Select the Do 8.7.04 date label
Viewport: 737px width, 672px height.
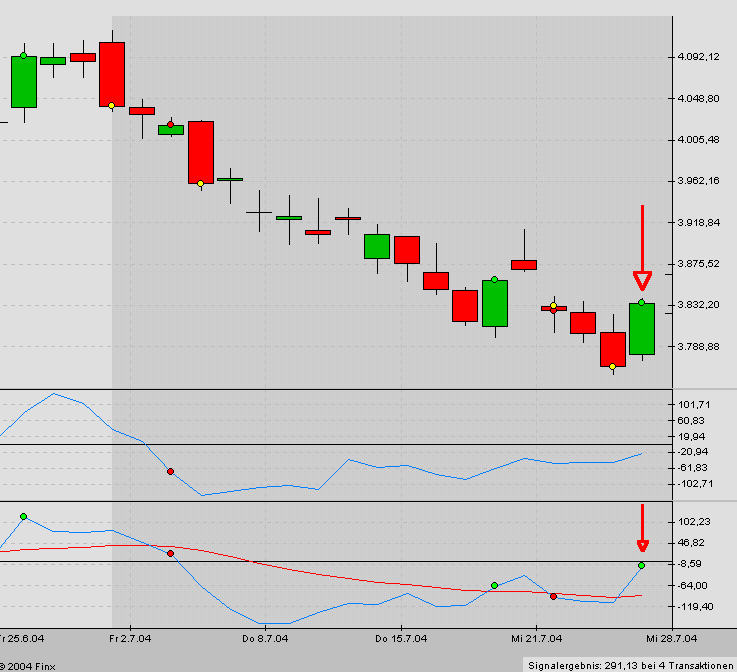coord(265,637)
